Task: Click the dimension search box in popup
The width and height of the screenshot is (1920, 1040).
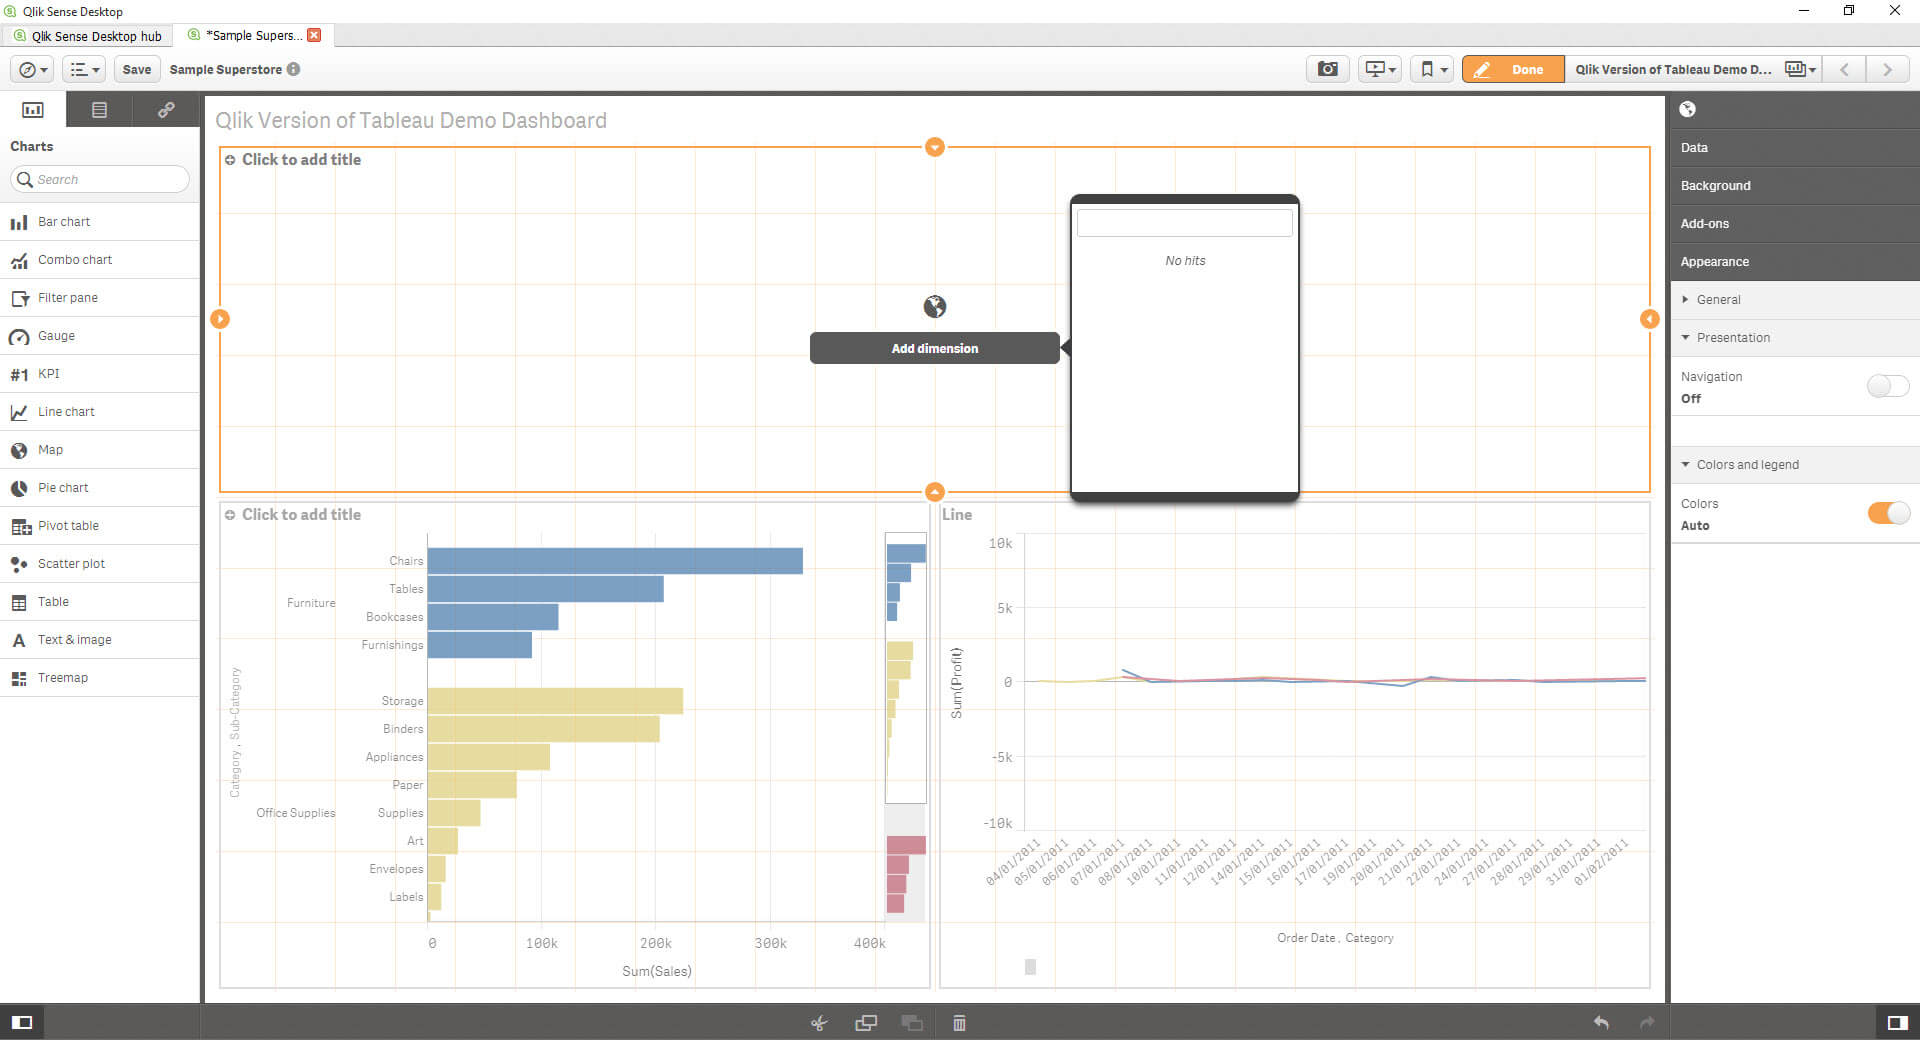Action: point(1184,222)
